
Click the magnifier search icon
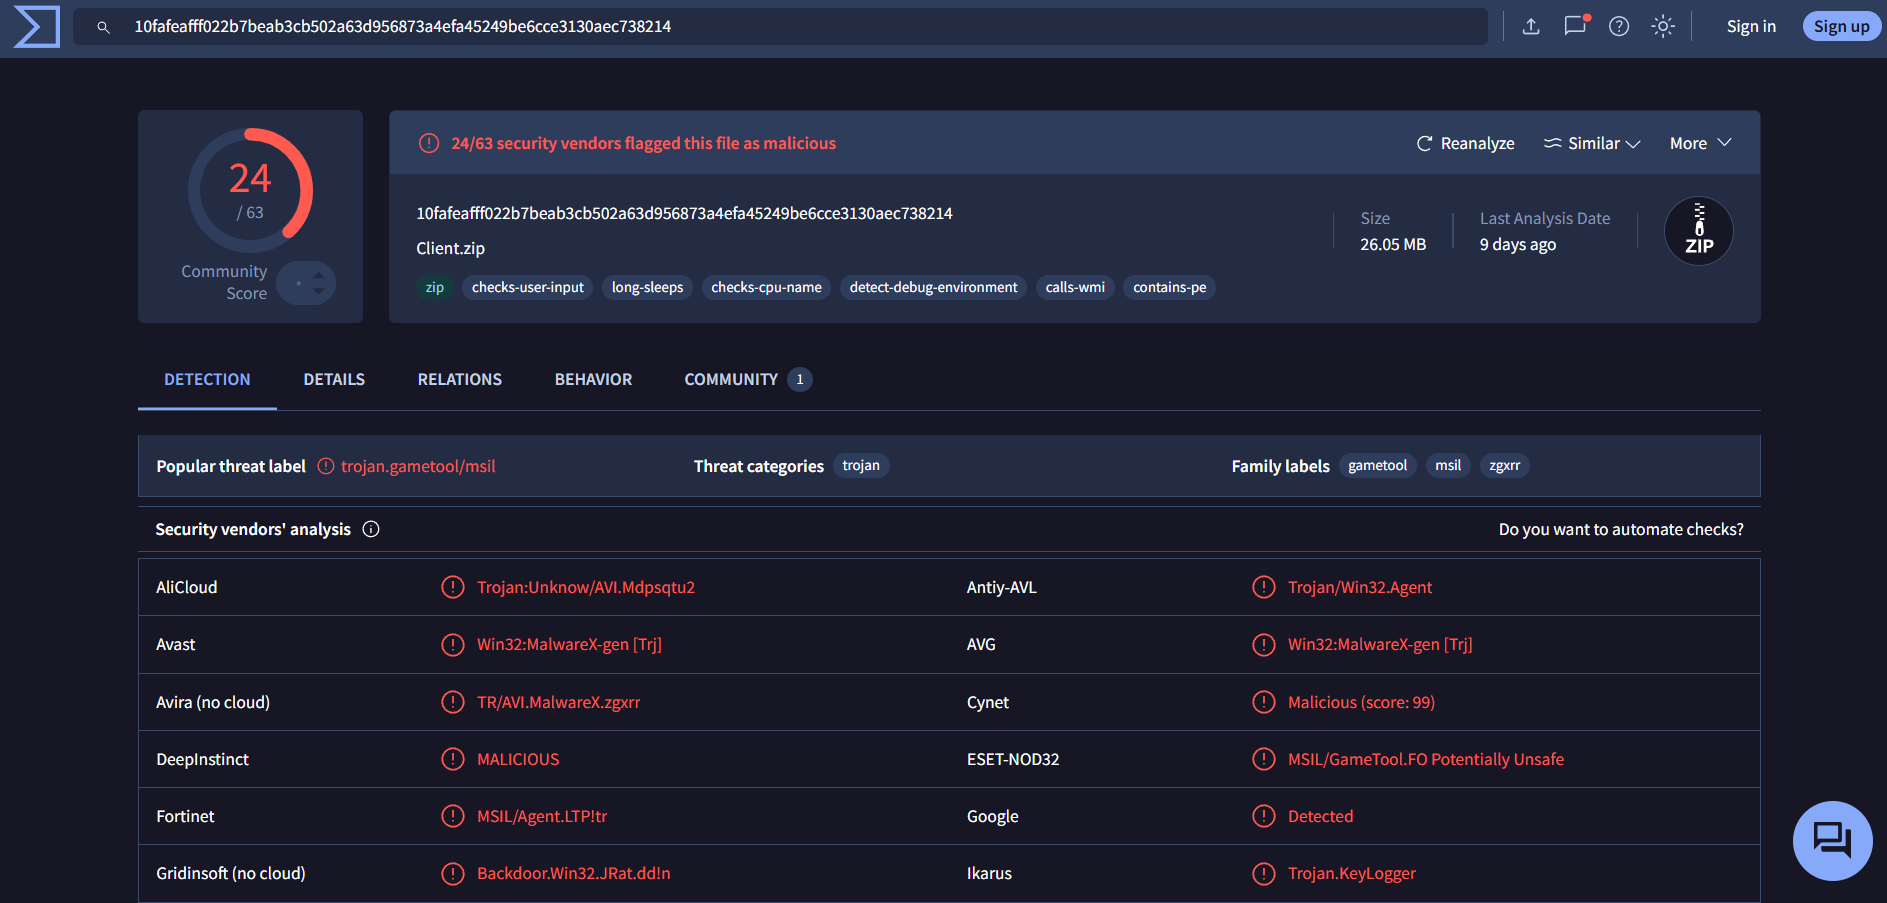(103, 27)
